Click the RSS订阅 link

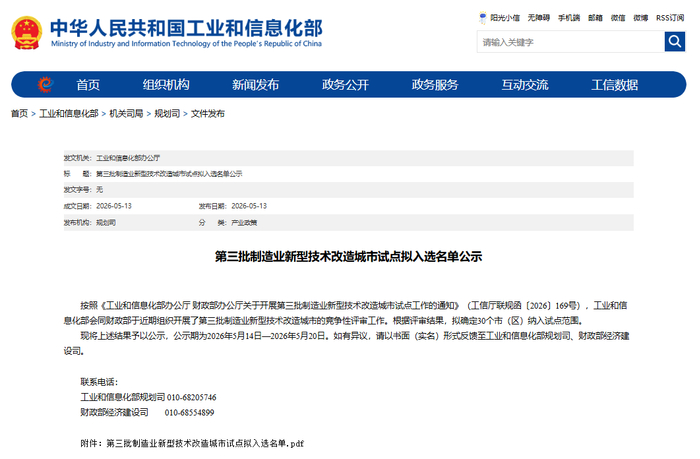[x=670, y=18]
